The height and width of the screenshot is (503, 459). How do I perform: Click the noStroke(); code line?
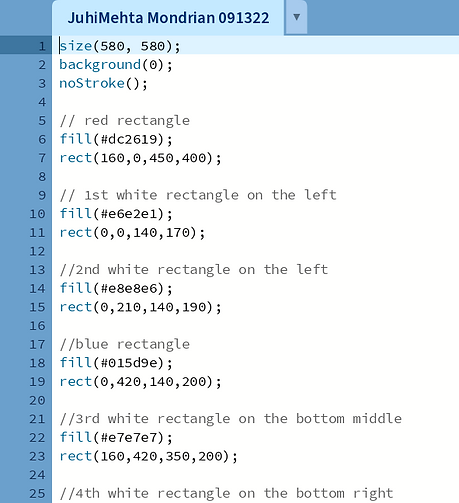[x=103, y=83]
